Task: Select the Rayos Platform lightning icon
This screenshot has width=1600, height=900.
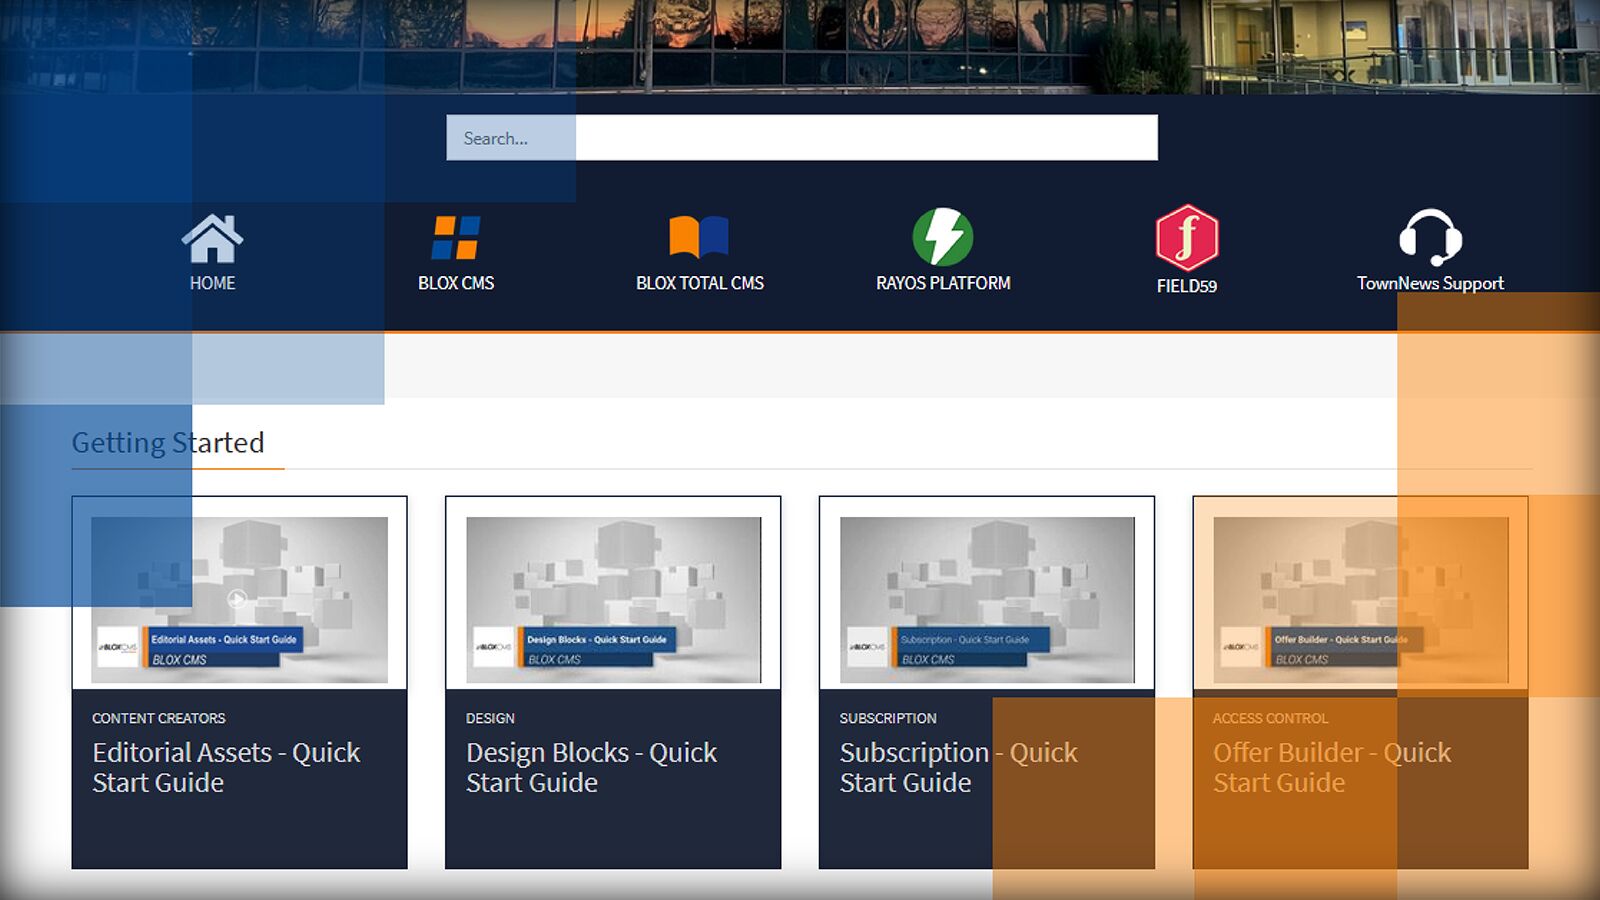Action: click(943, 237)
